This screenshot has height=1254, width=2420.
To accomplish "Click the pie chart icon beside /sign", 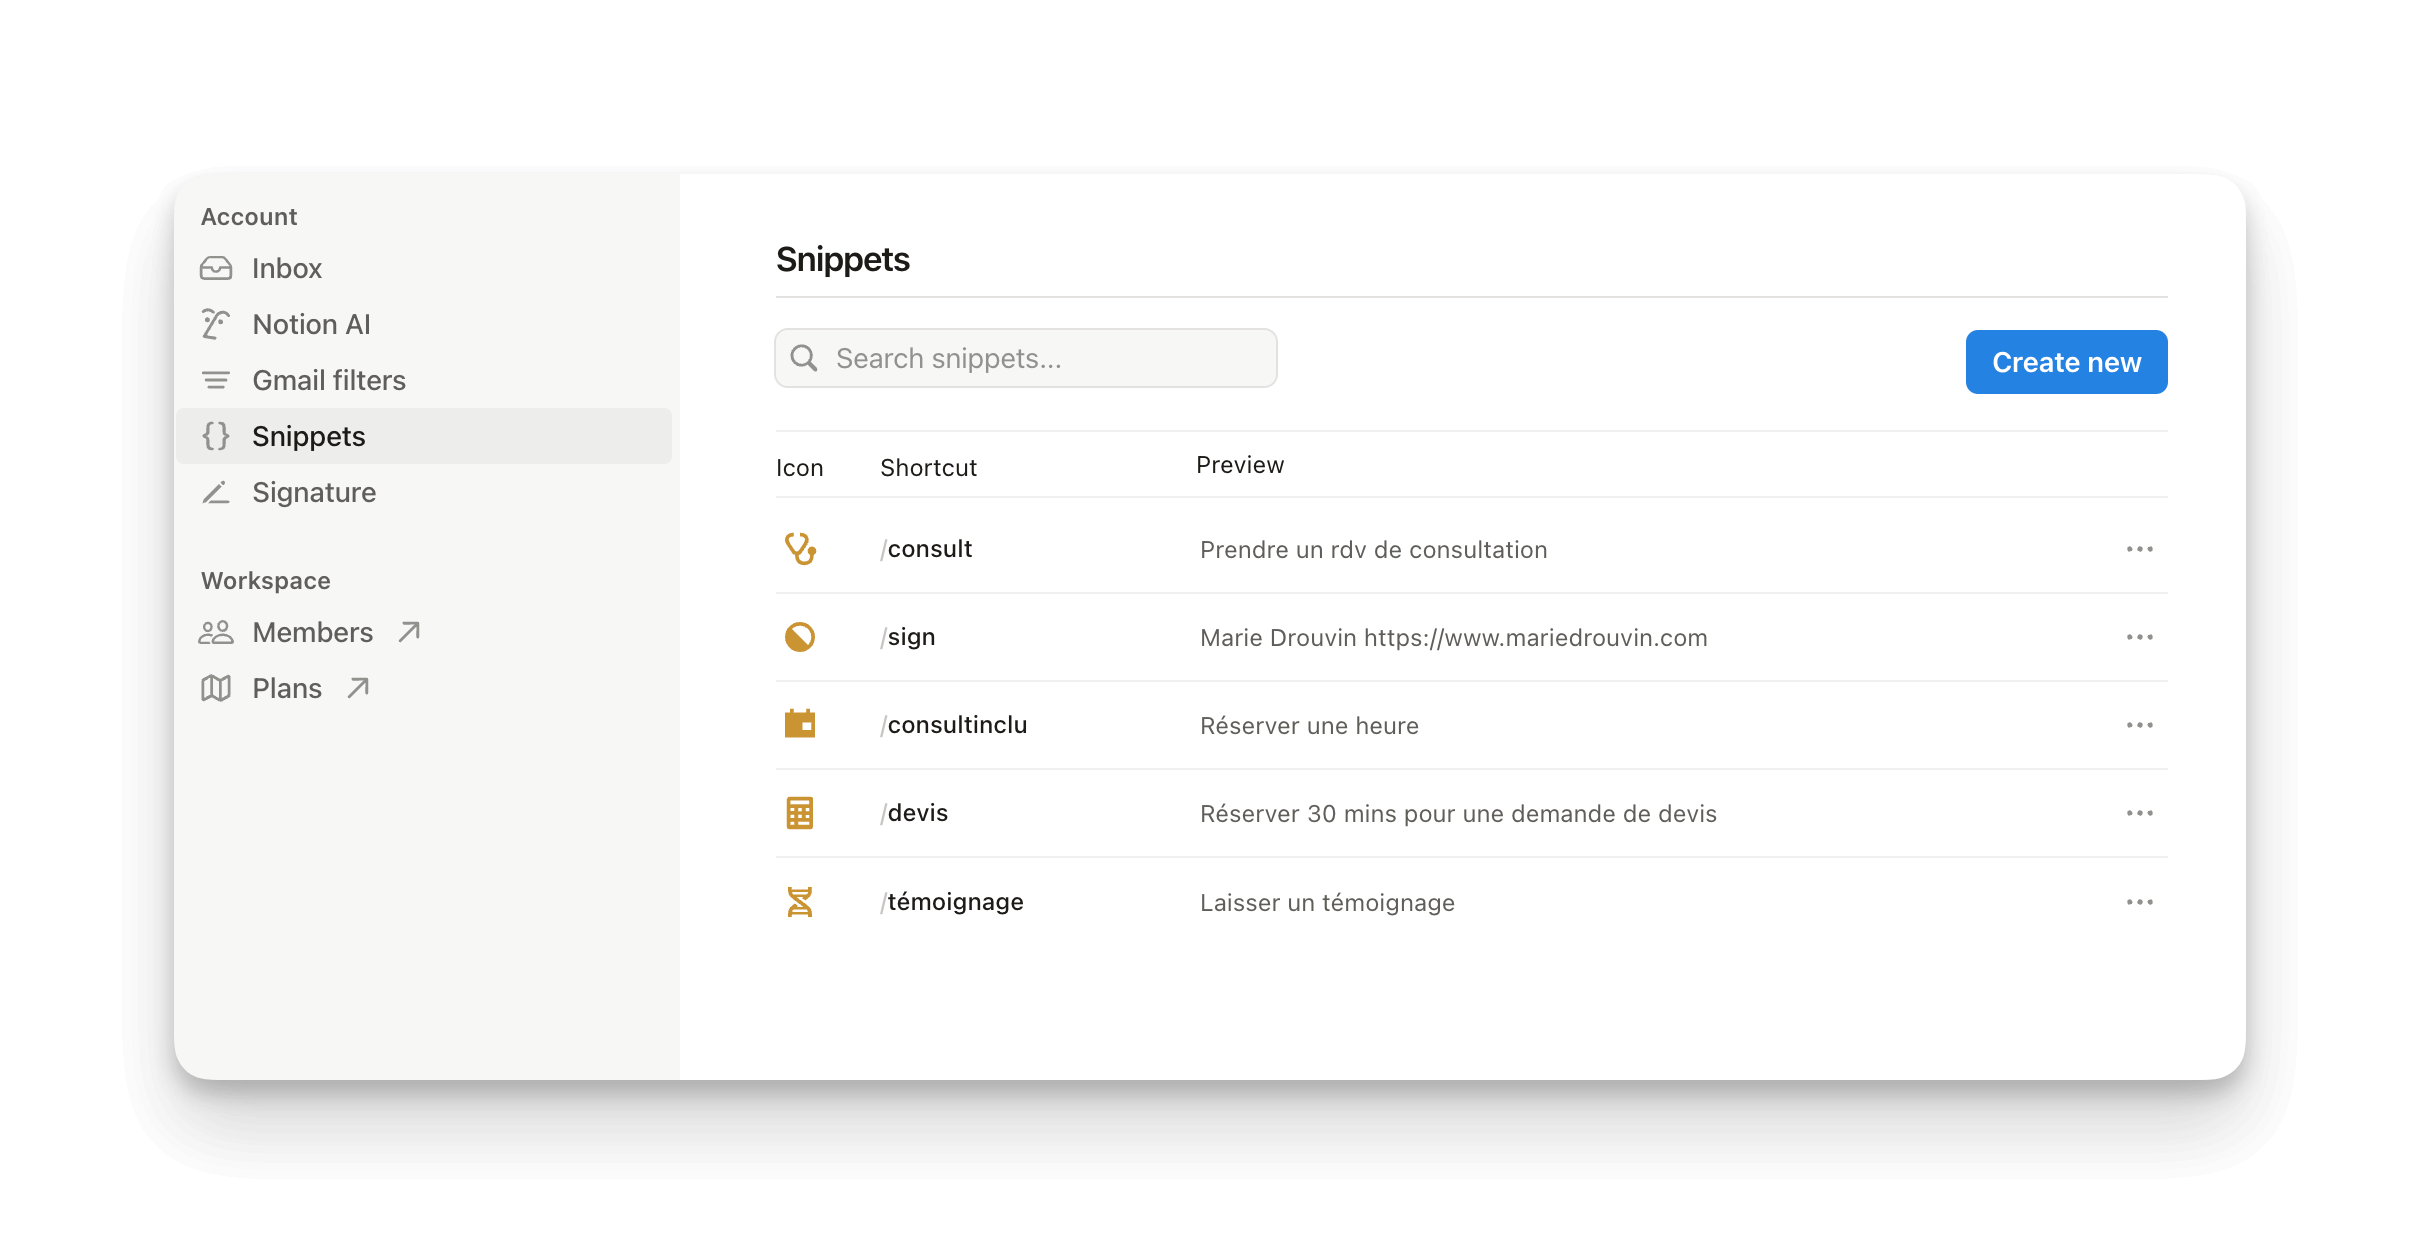I will tap(800, 636).
